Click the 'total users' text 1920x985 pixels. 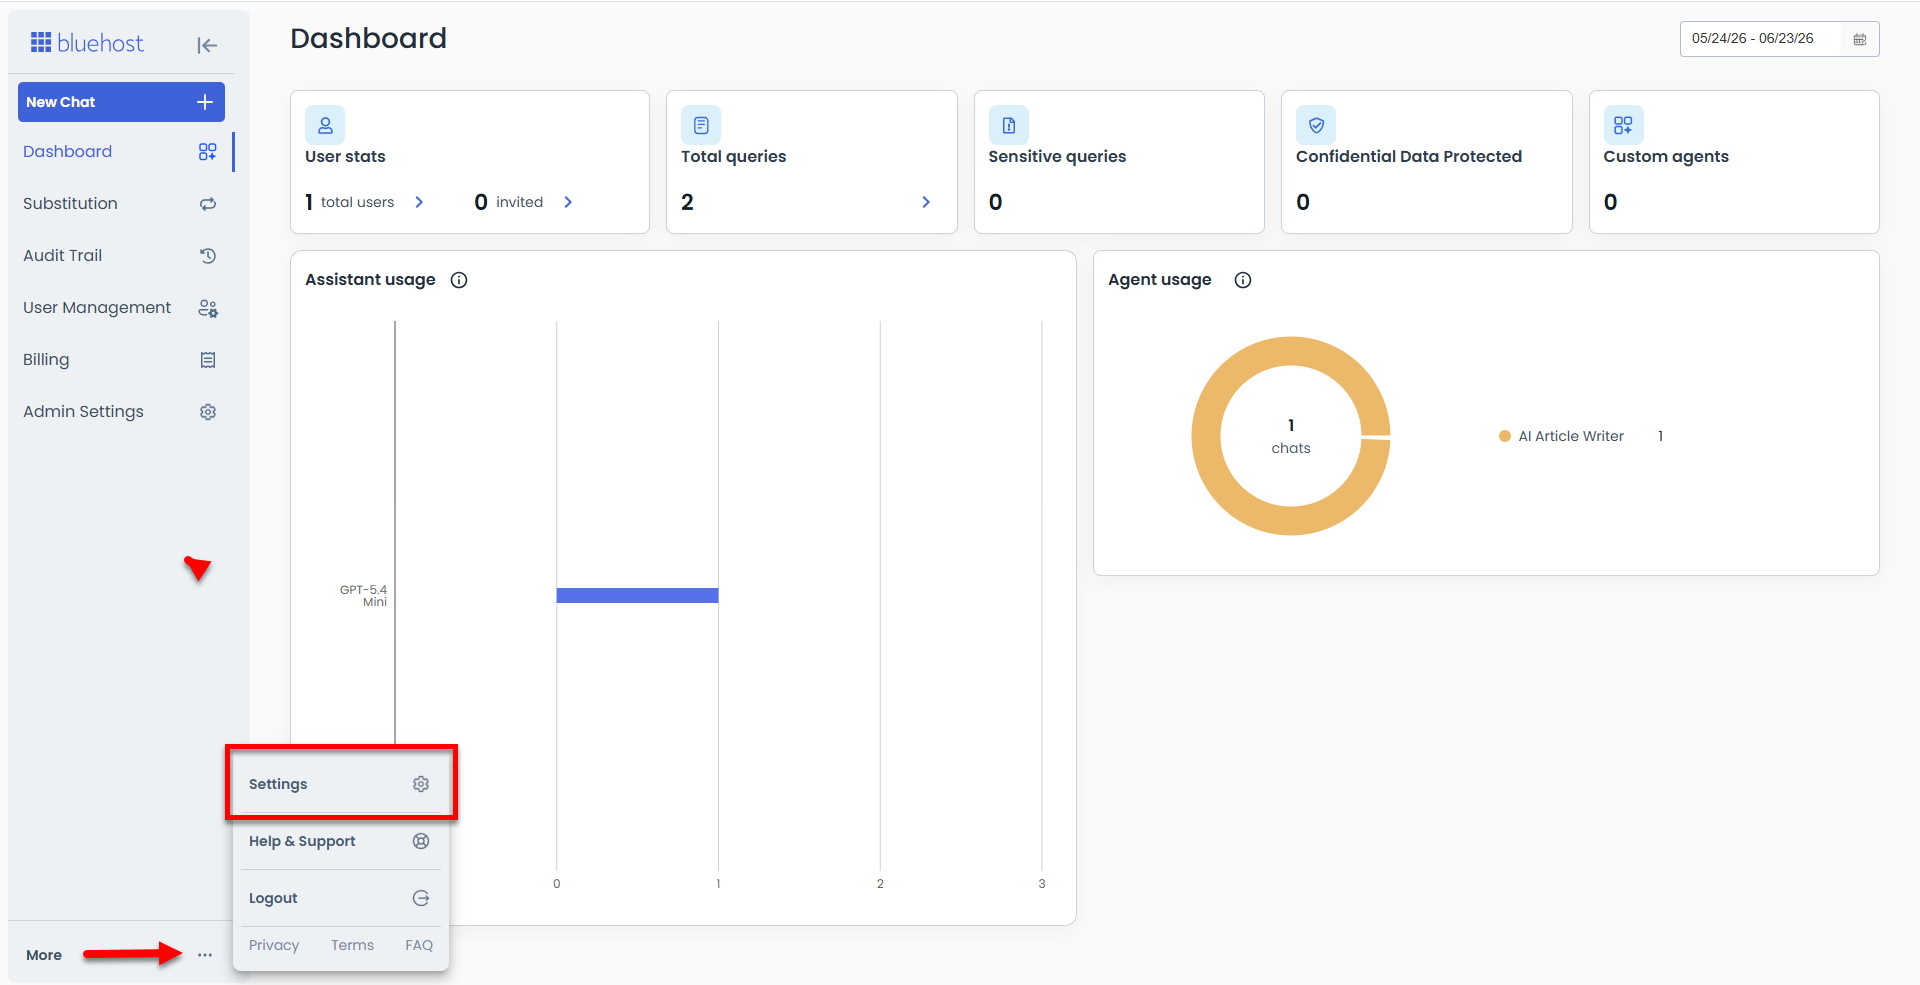click(x=357, y=202)
